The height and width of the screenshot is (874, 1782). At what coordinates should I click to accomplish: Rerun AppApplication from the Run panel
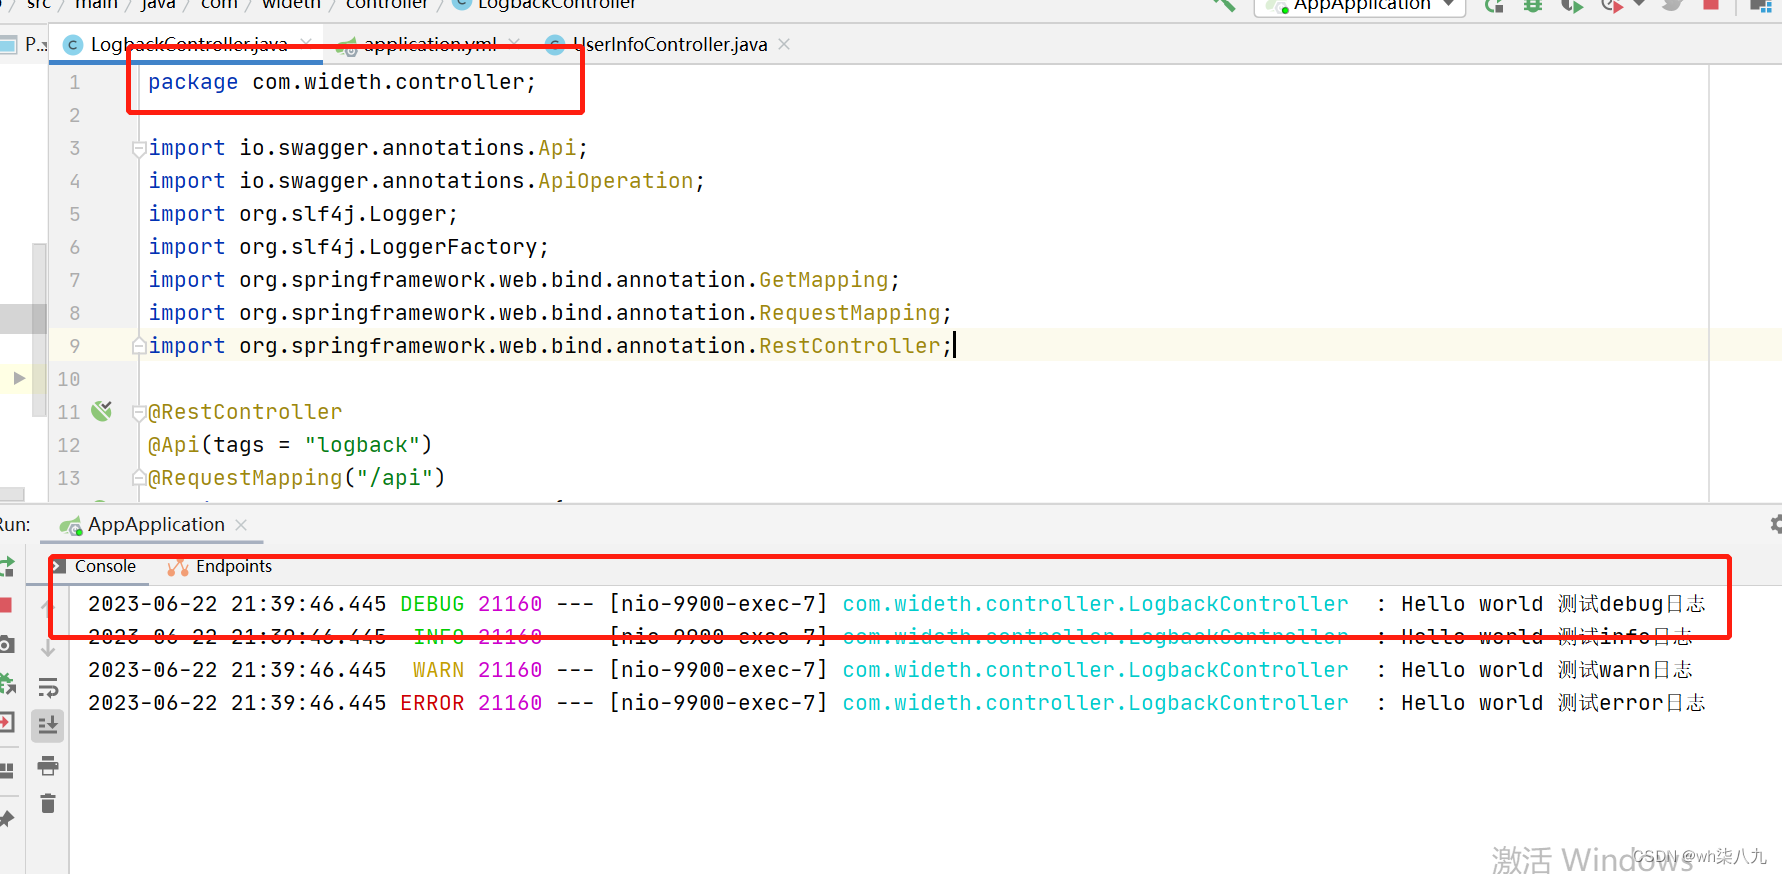(6, 567)
